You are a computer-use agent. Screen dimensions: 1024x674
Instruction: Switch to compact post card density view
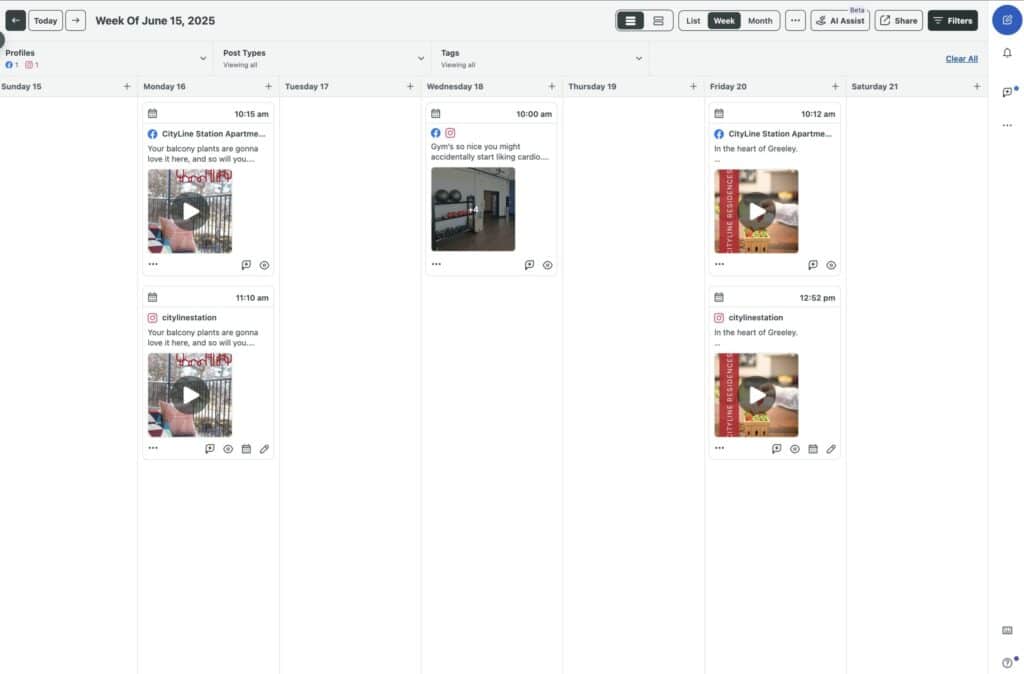(x=658, y=21)
